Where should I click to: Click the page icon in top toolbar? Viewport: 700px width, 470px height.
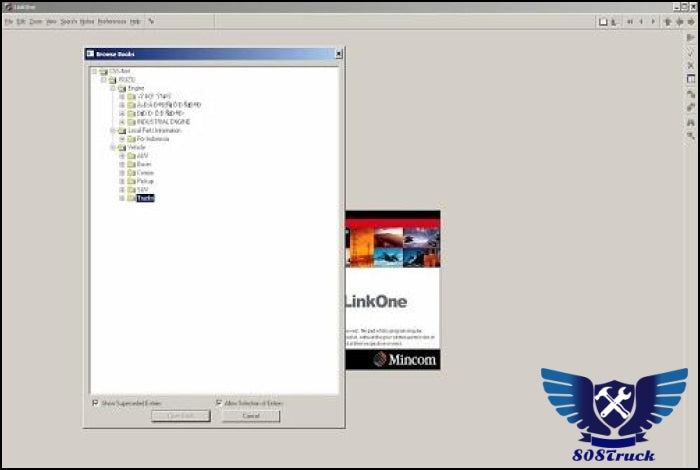[x=603, y=21]
